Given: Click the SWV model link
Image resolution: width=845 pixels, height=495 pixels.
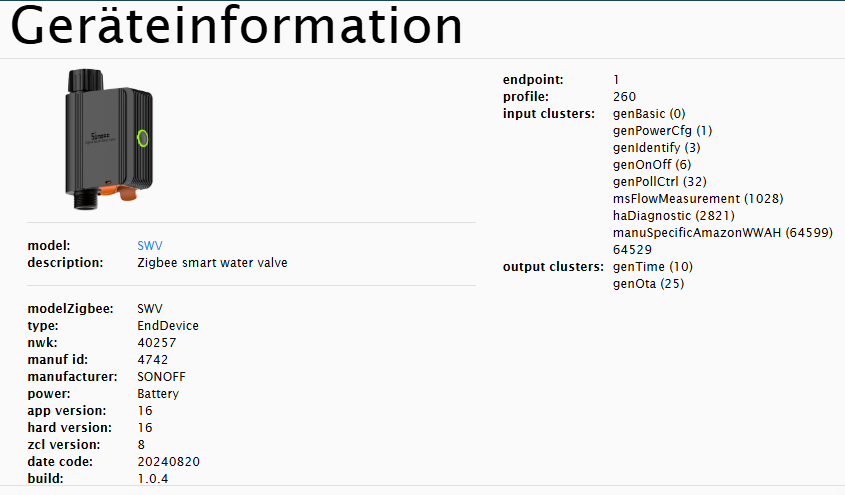Looking at the screenshot, I should click(149, 245).
